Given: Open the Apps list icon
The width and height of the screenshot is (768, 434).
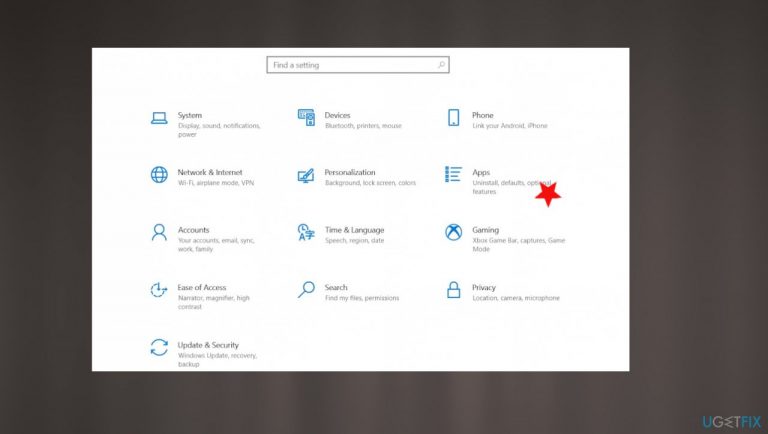Looking at the screenshot, I should pos(453,174).
